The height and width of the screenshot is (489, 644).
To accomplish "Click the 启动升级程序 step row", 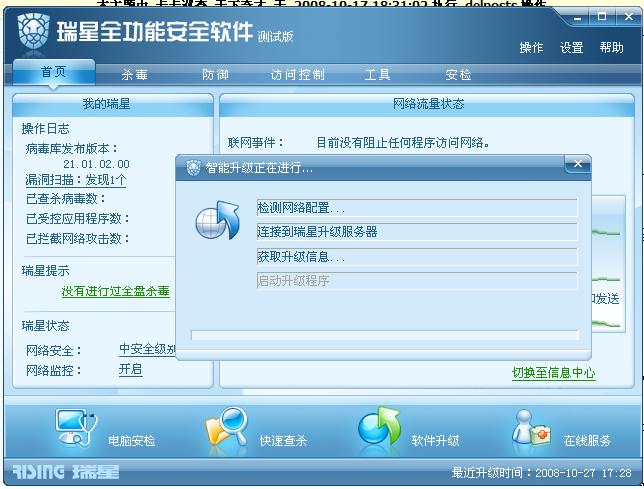I will [417, 281].
